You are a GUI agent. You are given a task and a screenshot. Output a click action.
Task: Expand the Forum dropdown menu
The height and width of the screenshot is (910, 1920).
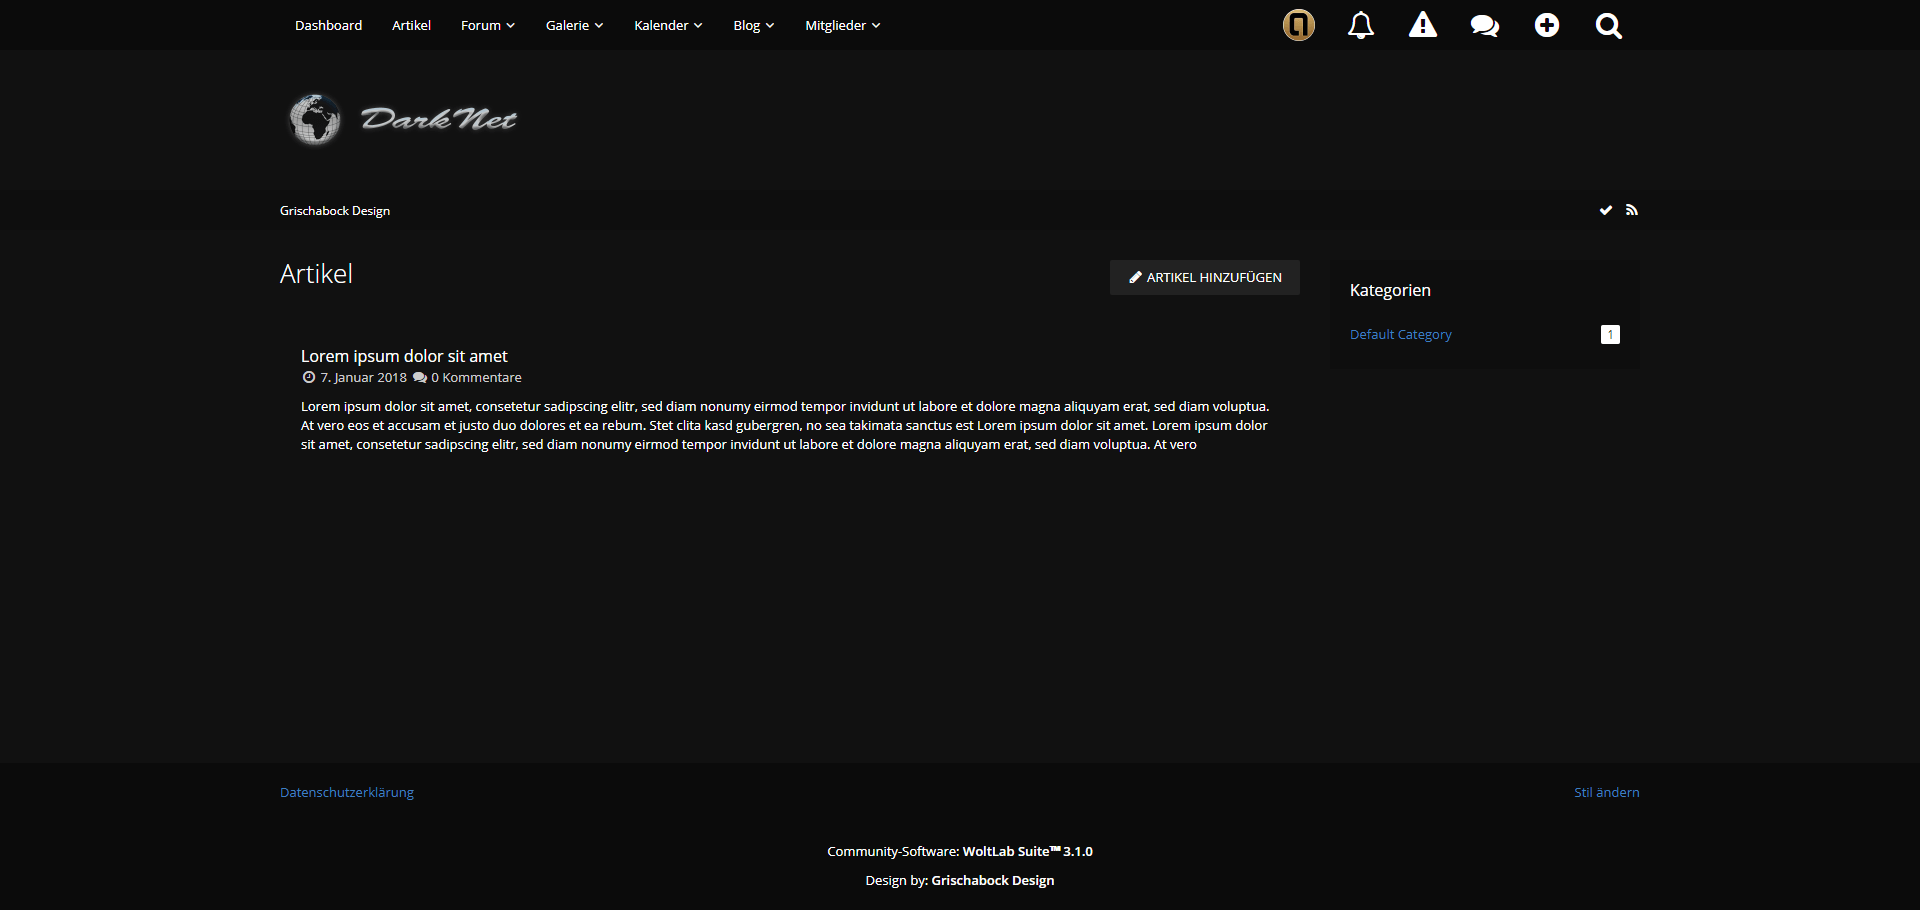click(487, 25)
